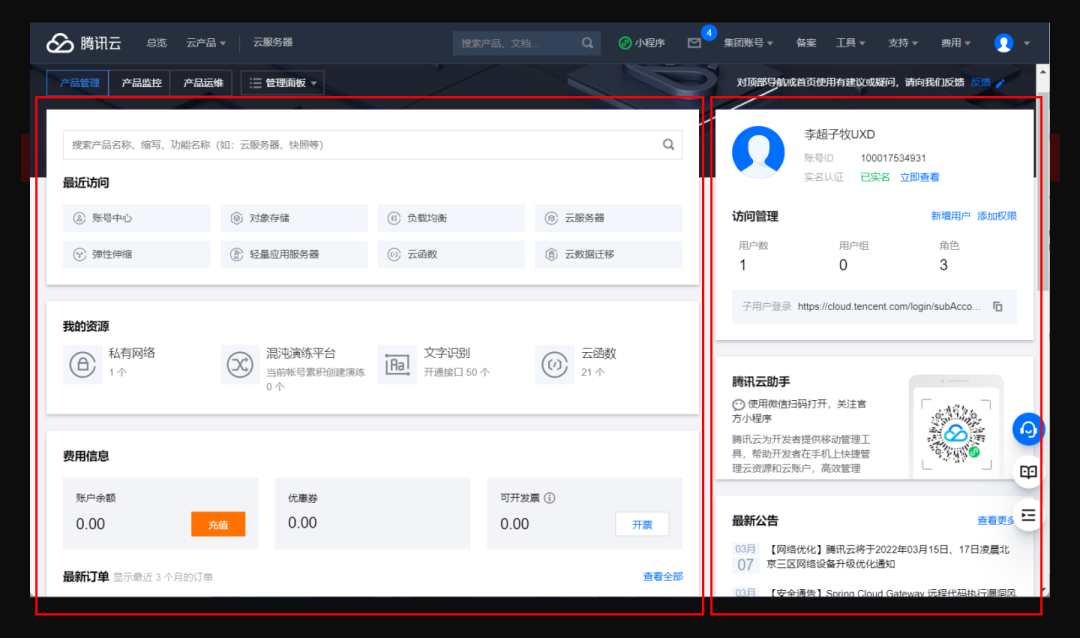Click the 开票 button
This screenshot has height=638, width=1080.
642,524
